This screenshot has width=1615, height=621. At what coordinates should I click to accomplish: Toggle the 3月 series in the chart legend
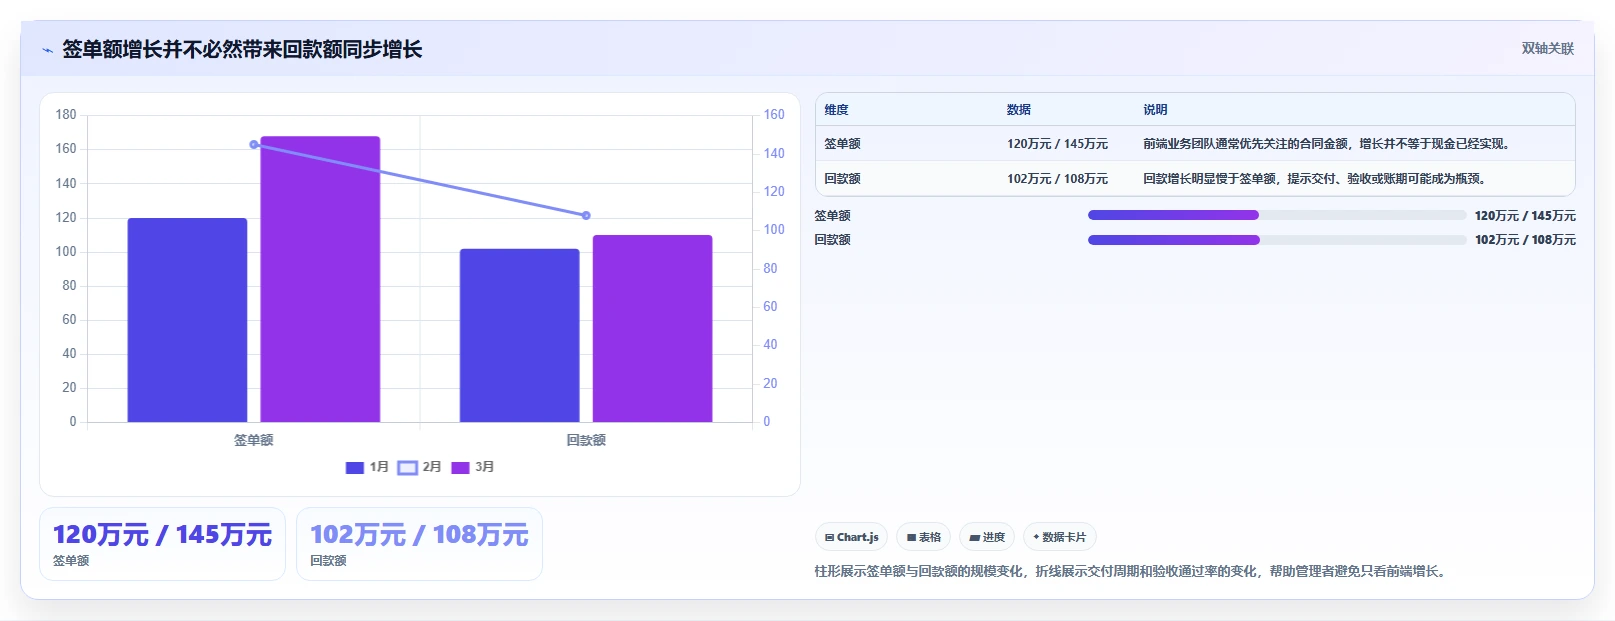pyautogui.click(x=472, y=467)
